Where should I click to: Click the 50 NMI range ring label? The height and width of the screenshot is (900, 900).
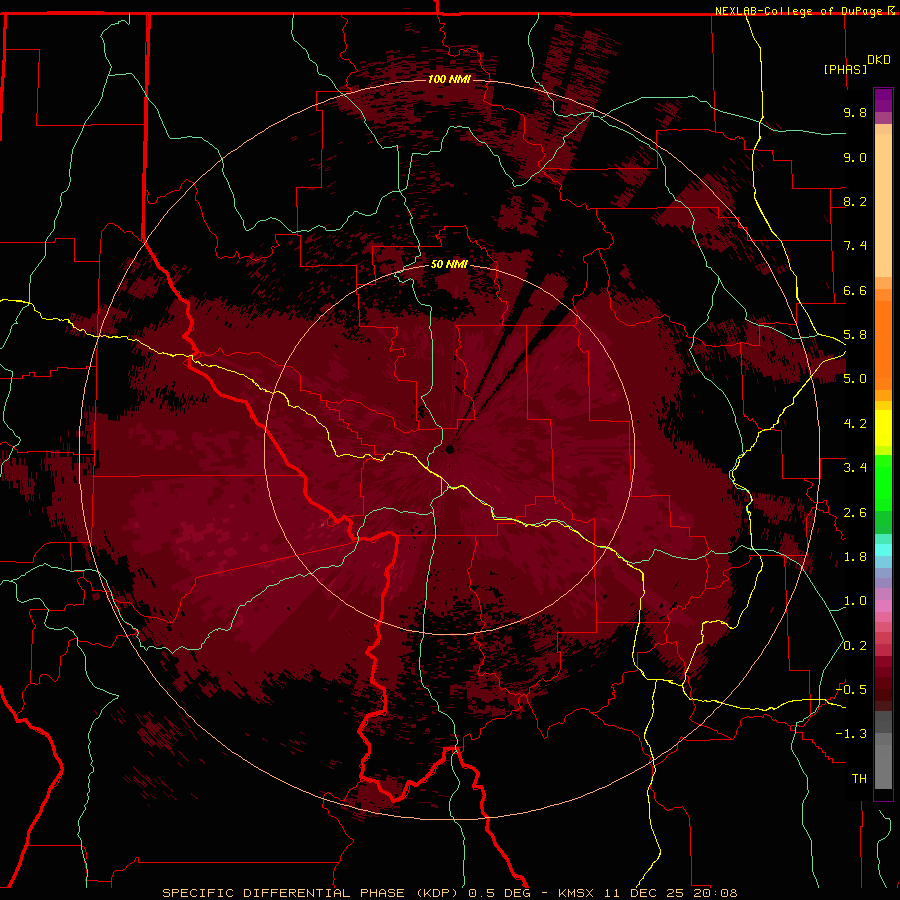449,265
